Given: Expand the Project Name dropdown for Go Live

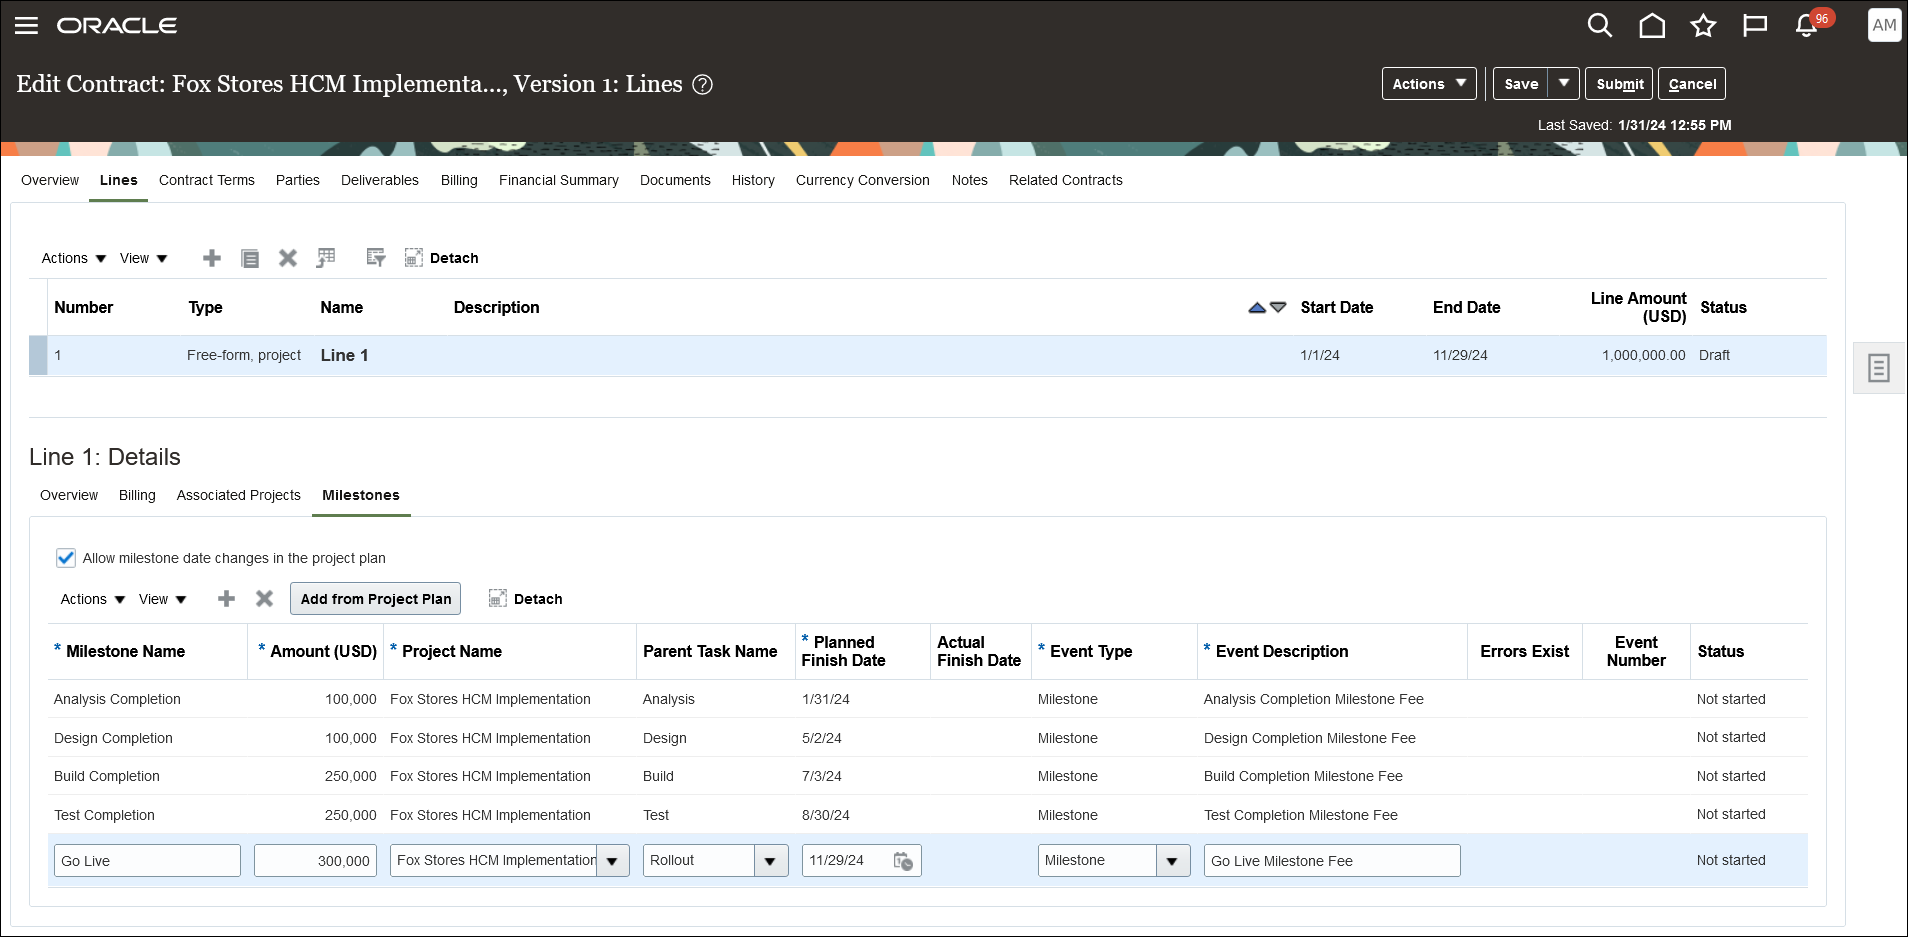Looking at the screenshot, I should point(612,861).
